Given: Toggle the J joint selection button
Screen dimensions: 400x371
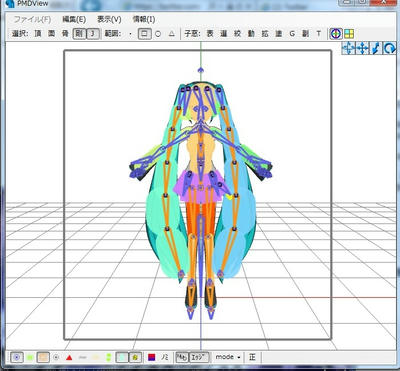Looking at the screenshot, I should (93, 34).
